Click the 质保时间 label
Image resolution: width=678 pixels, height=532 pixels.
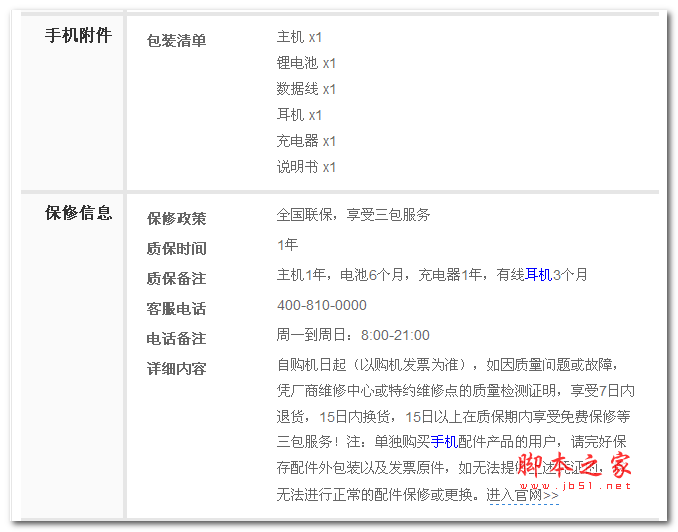pos(176,249)
